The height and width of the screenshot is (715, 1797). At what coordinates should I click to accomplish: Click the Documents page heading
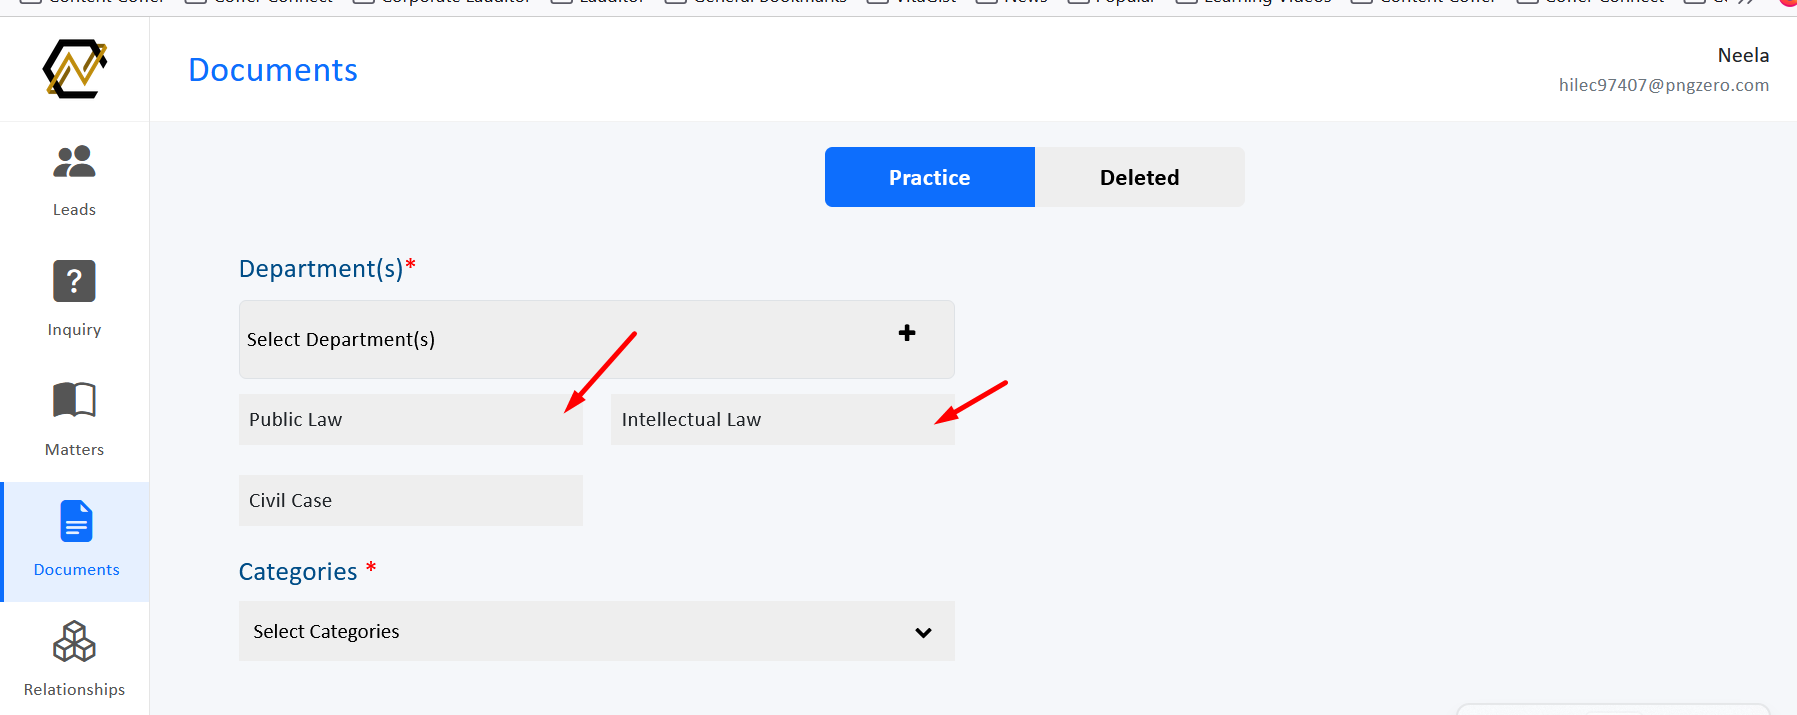tap(273, 70)
